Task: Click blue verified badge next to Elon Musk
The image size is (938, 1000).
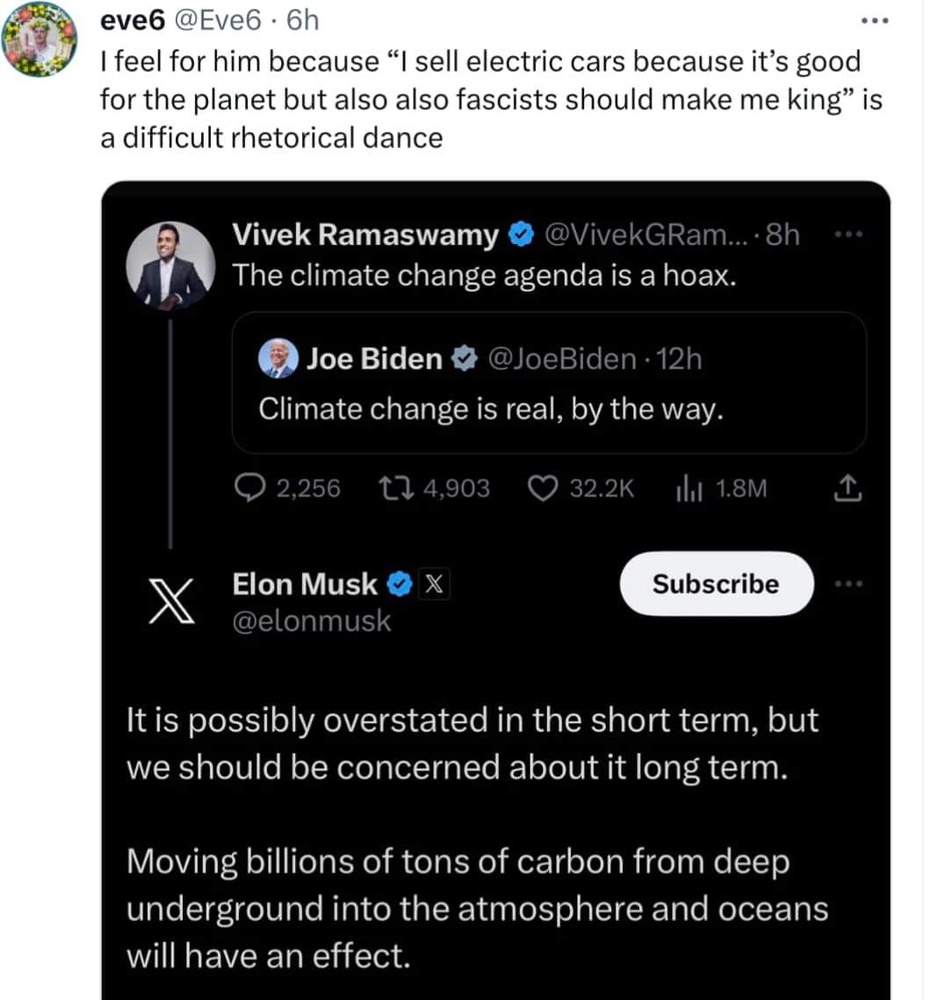Action: (399, 584)
